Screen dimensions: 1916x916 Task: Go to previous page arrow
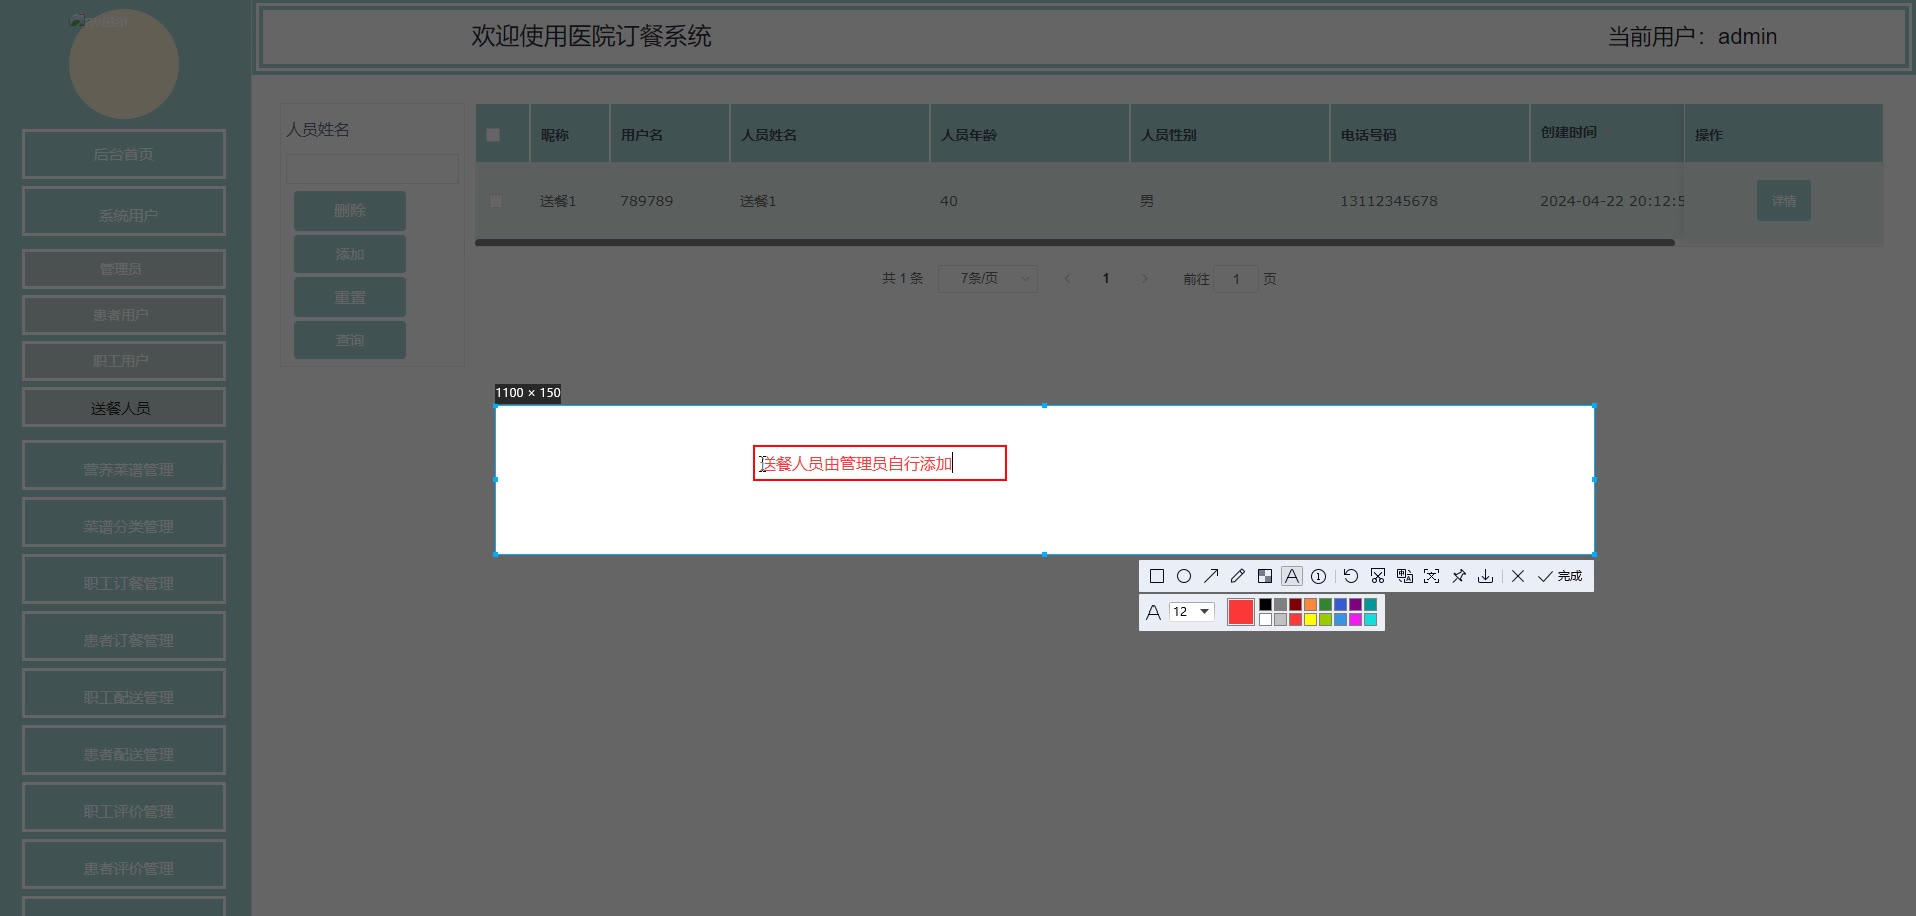(1067, 279)
